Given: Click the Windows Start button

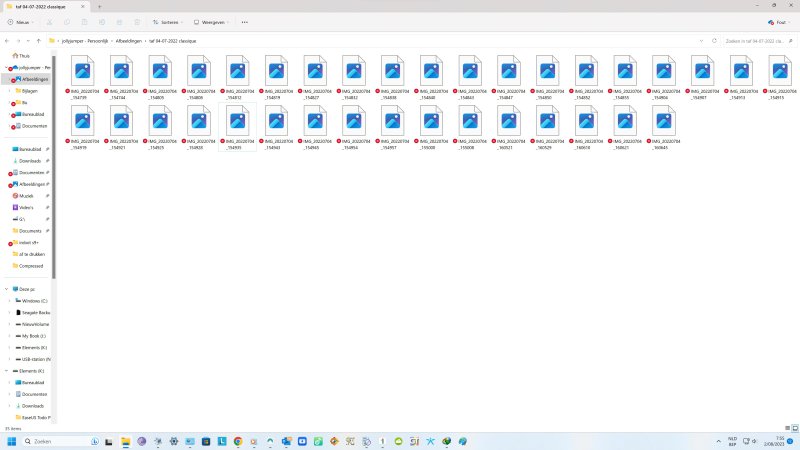Looking at the screenshot, I should [x=12, y=441].
